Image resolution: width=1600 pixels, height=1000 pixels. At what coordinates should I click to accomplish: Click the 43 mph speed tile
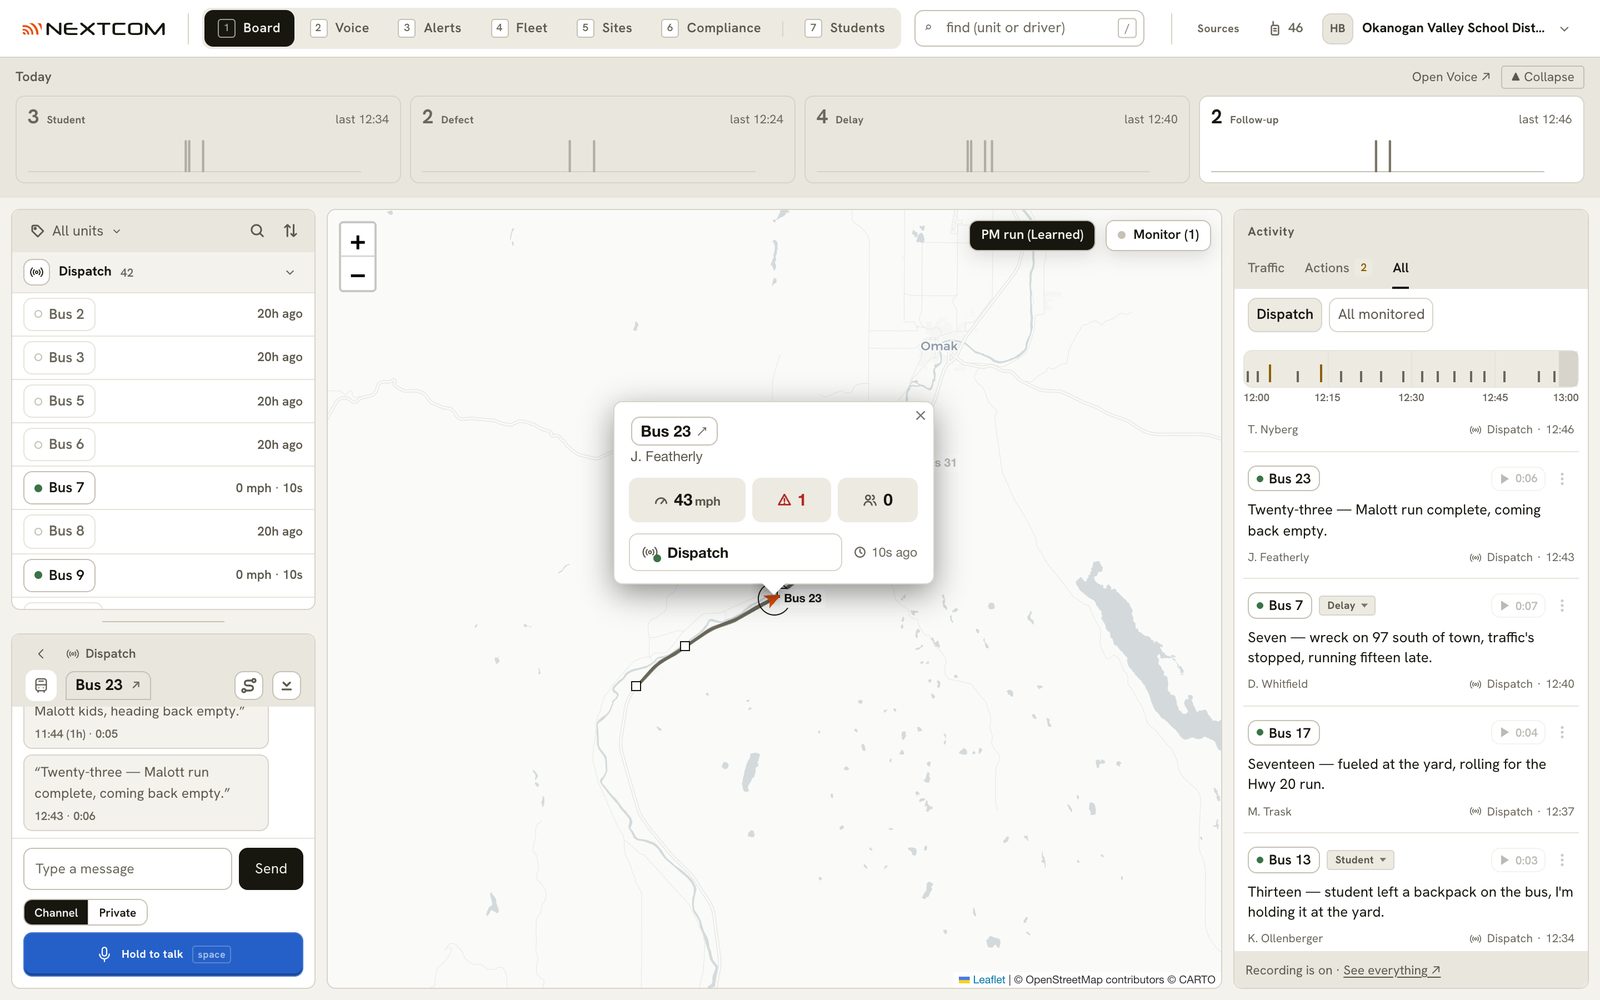tap(687, 500)
